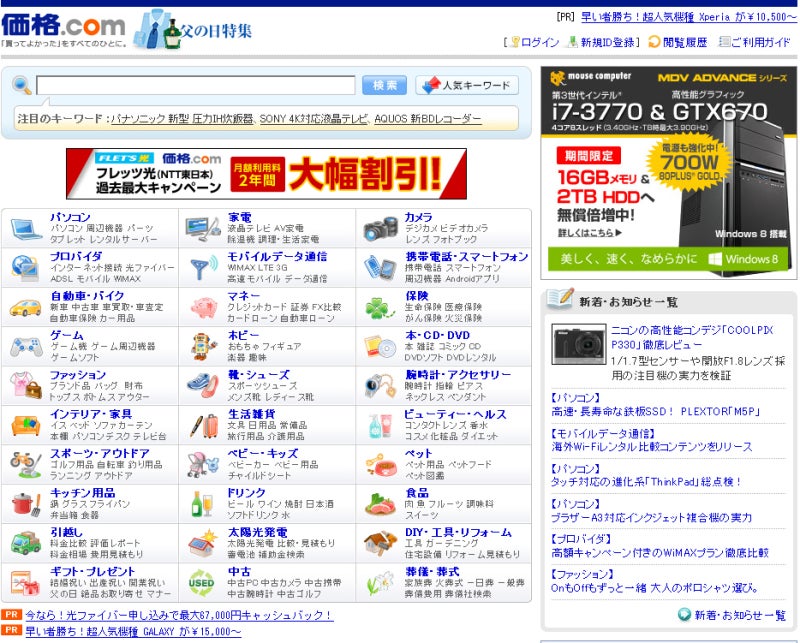The height and width of the screenshot is (643, 800).
Task: Open the WiMAXプラン徹底比較 news link
Action: [660, 553]
